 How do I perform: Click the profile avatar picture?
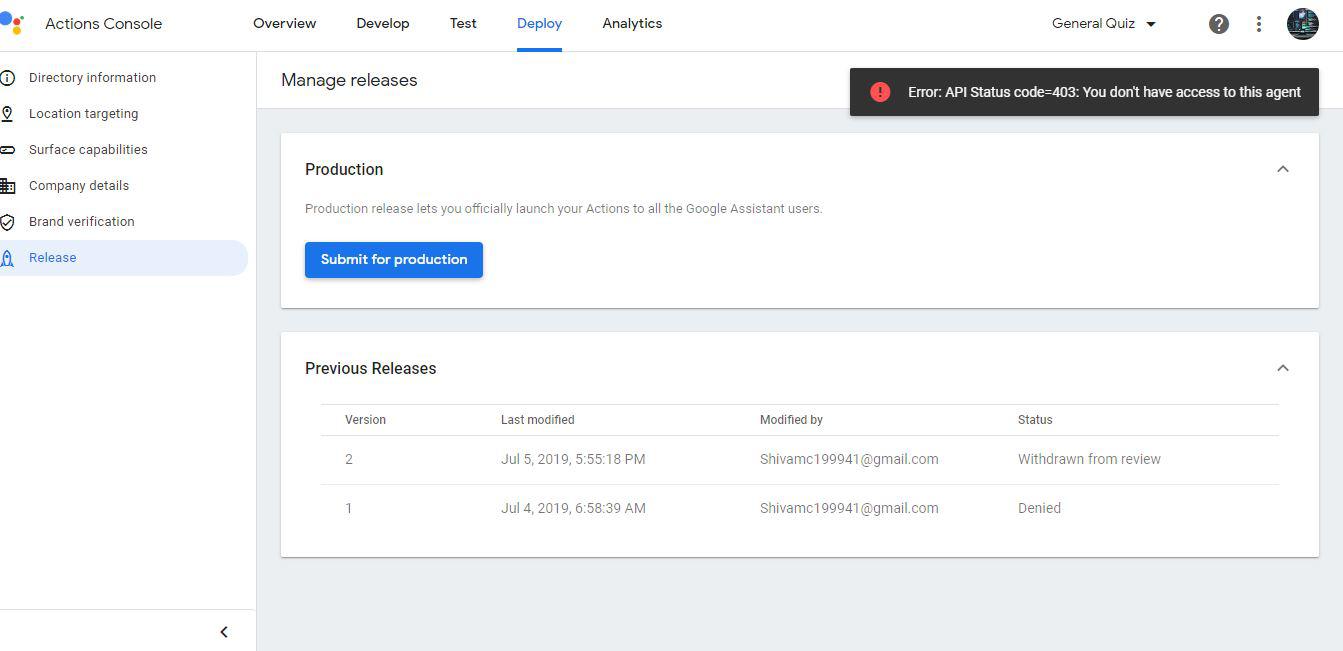click(1302, 23)
